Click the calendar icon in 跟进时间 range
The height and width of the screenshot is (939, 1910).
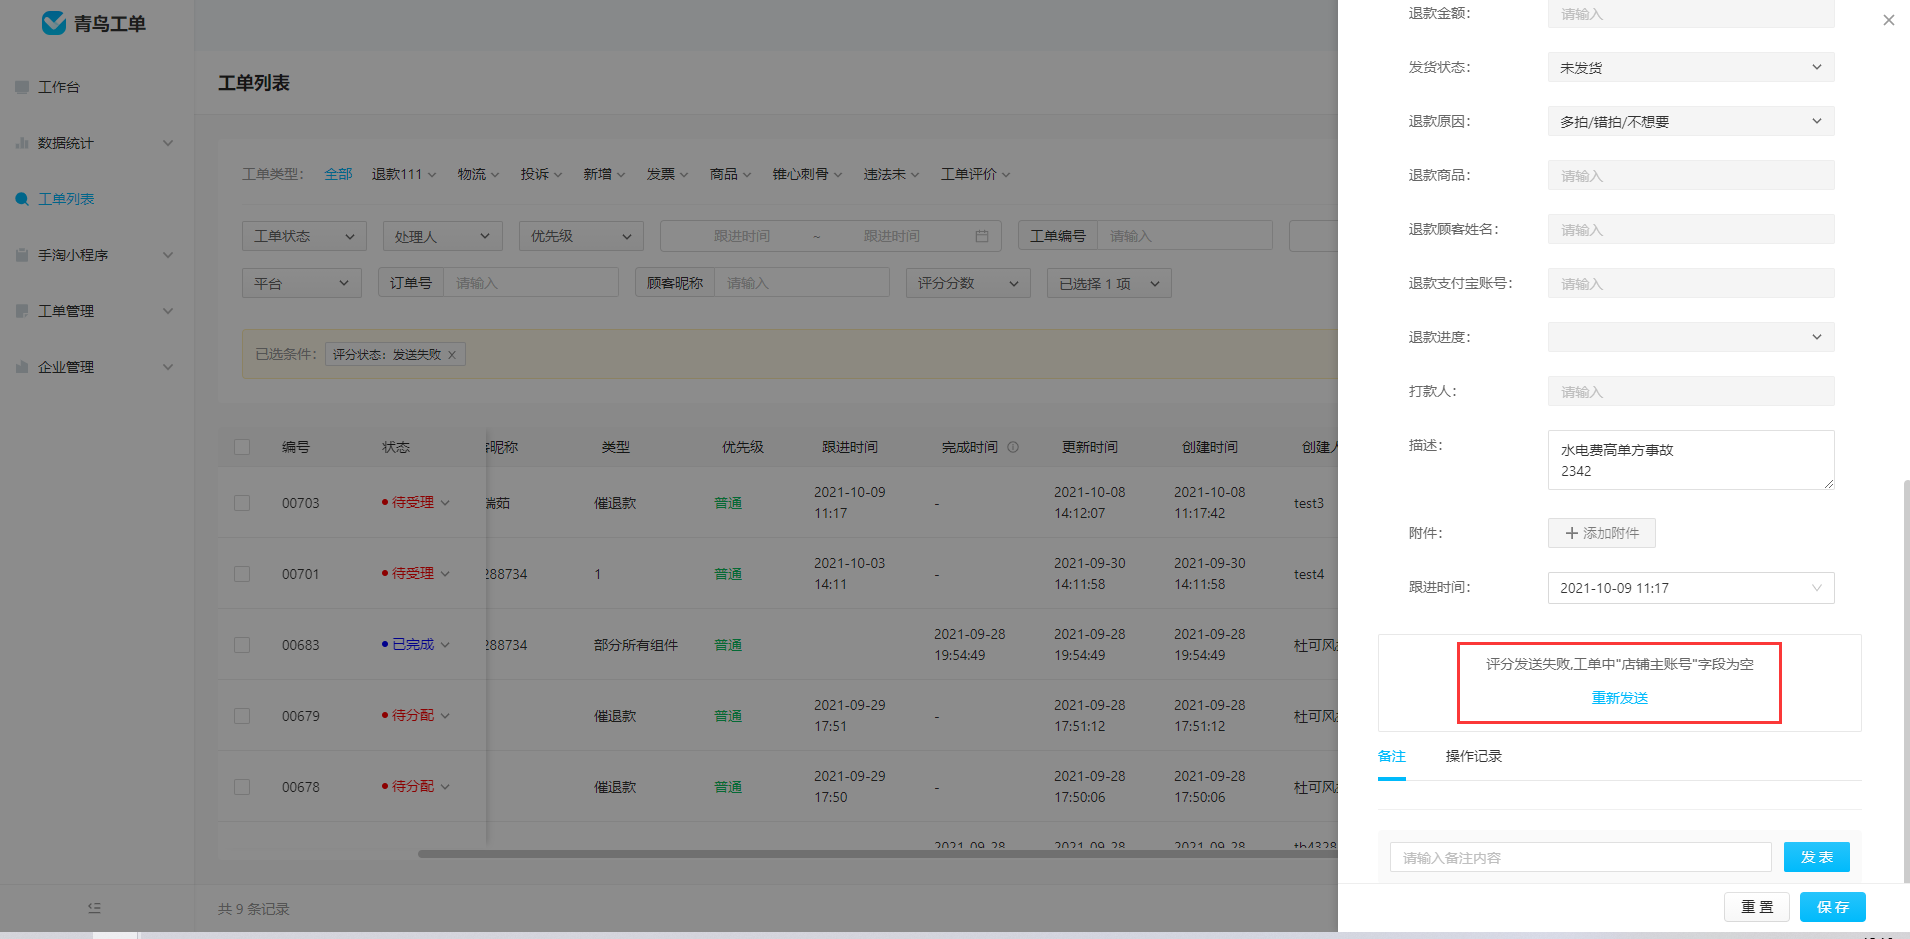point(982,236)
